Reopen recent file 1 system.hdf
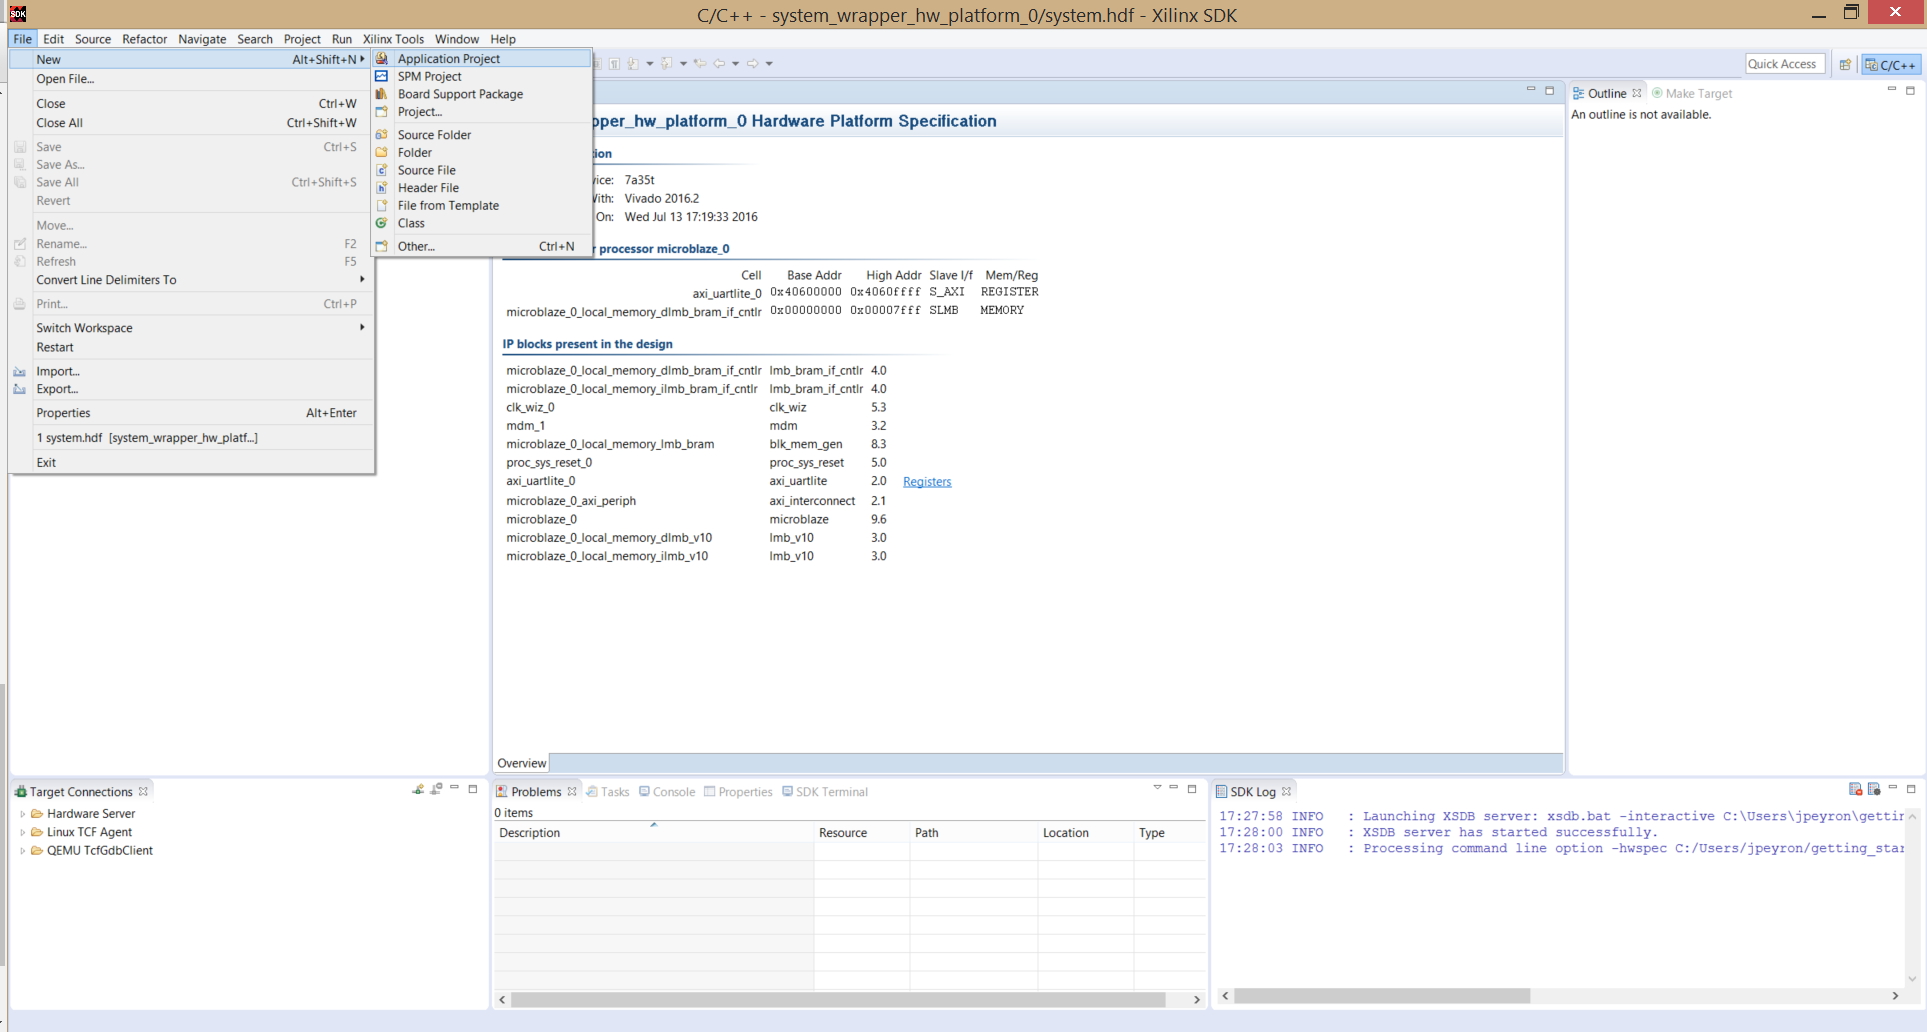The image size is (1927, 1032). tap(192, 438)
